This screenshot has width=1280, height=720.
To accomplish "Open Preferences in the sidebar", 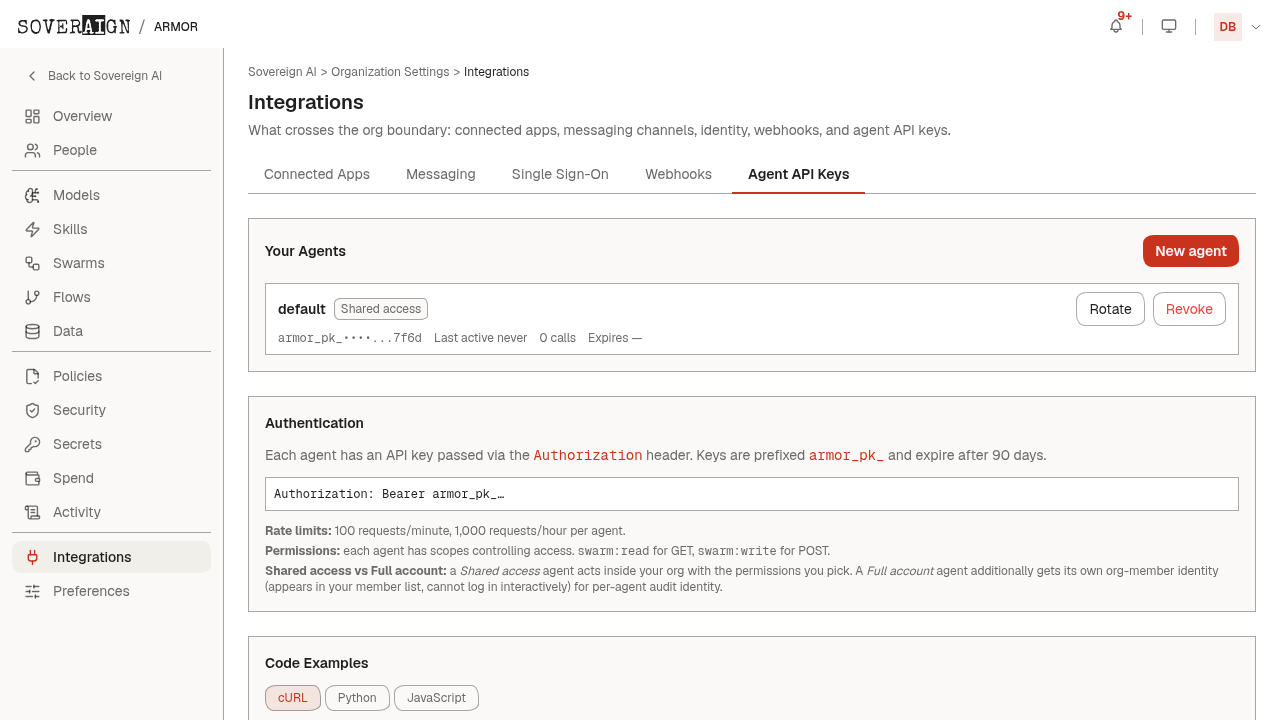I will tap(111, 591).
